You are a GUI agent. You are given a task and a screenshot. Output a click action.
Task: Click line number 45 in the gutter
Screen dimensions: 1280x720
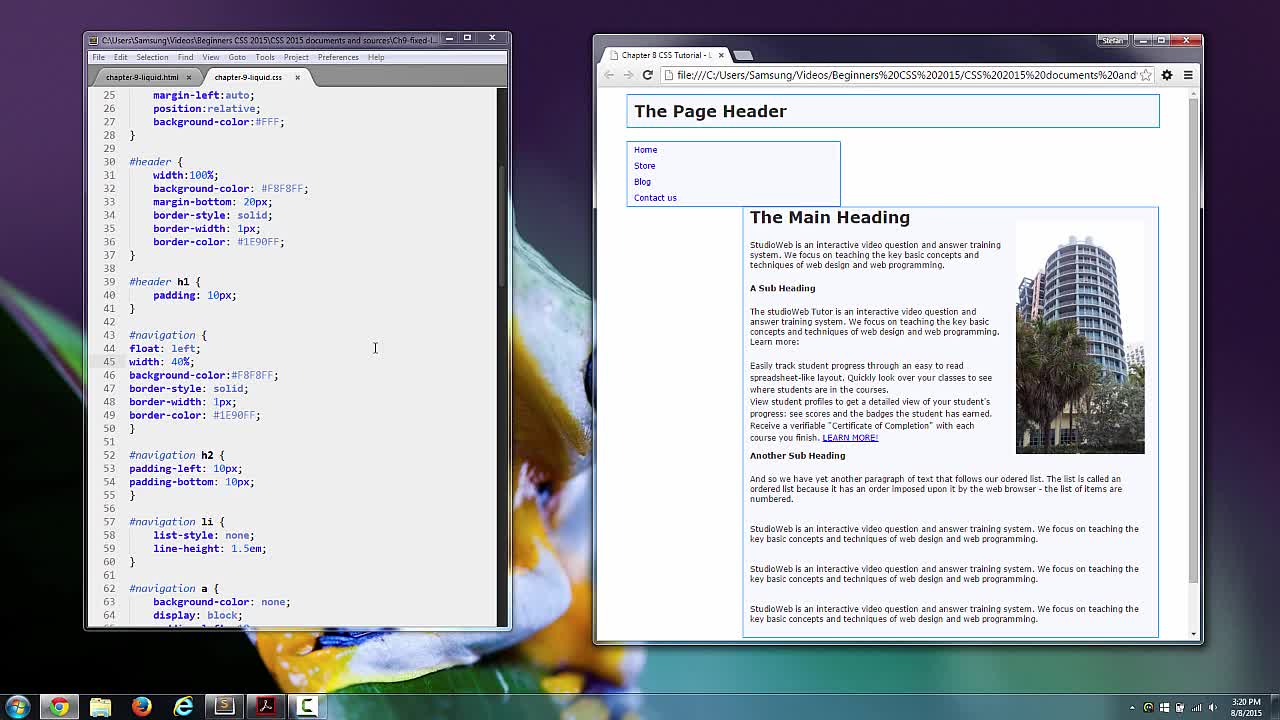point(109,362)
